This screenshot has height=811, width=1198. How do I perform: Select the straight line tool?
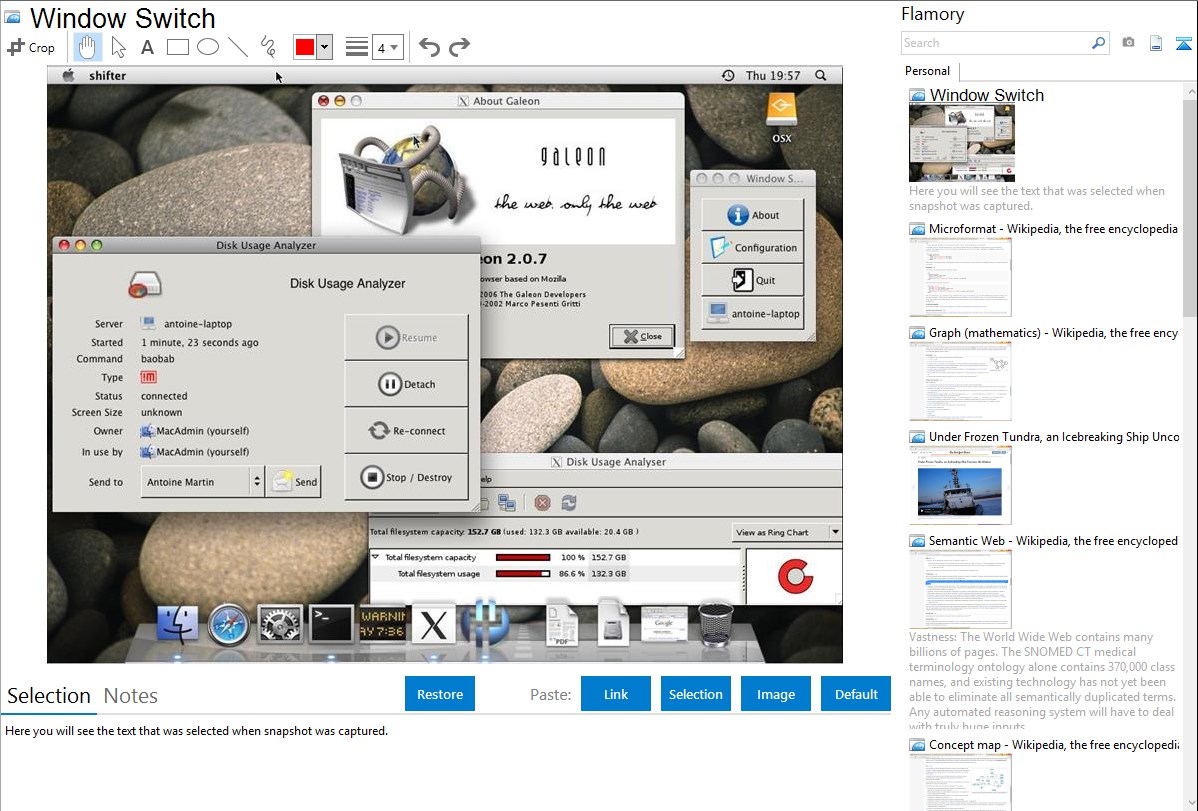(238, 47)
